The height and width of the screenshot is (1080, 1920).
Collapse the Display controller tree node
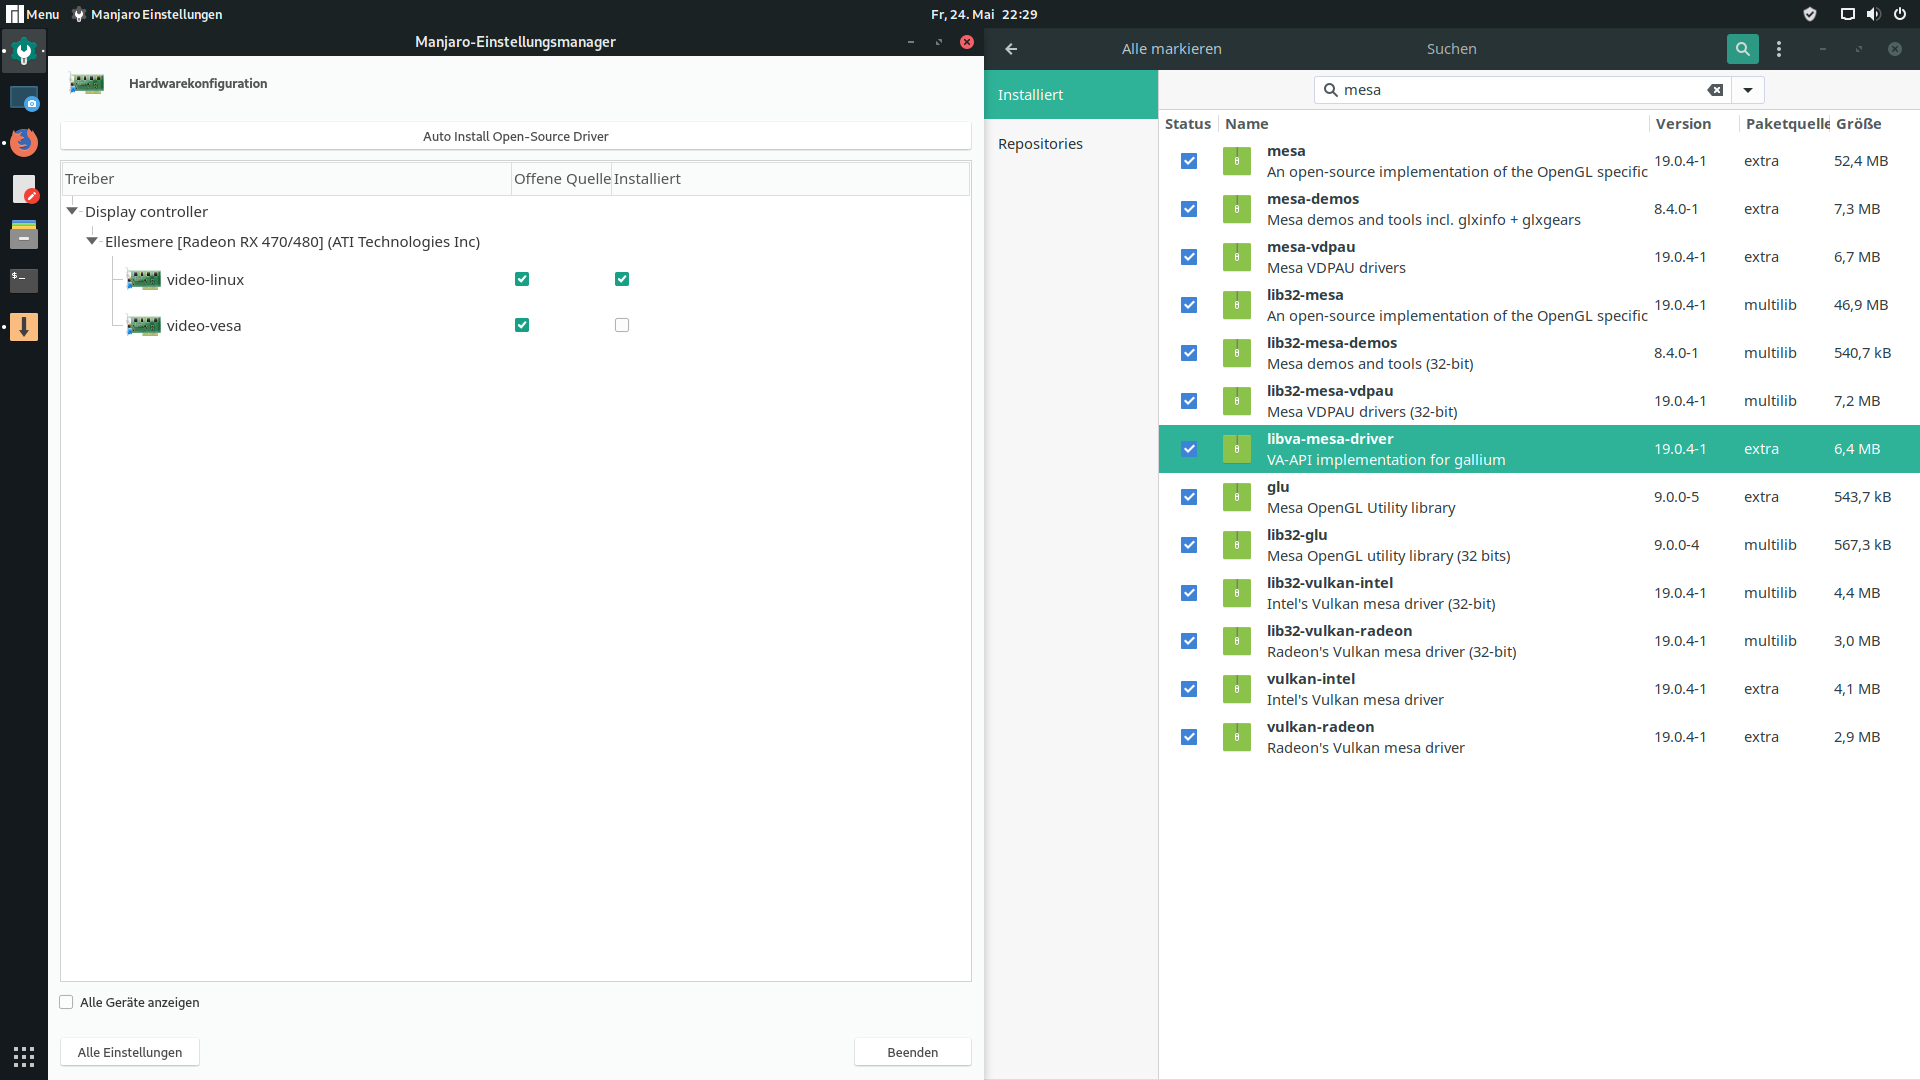pos(72,211)
